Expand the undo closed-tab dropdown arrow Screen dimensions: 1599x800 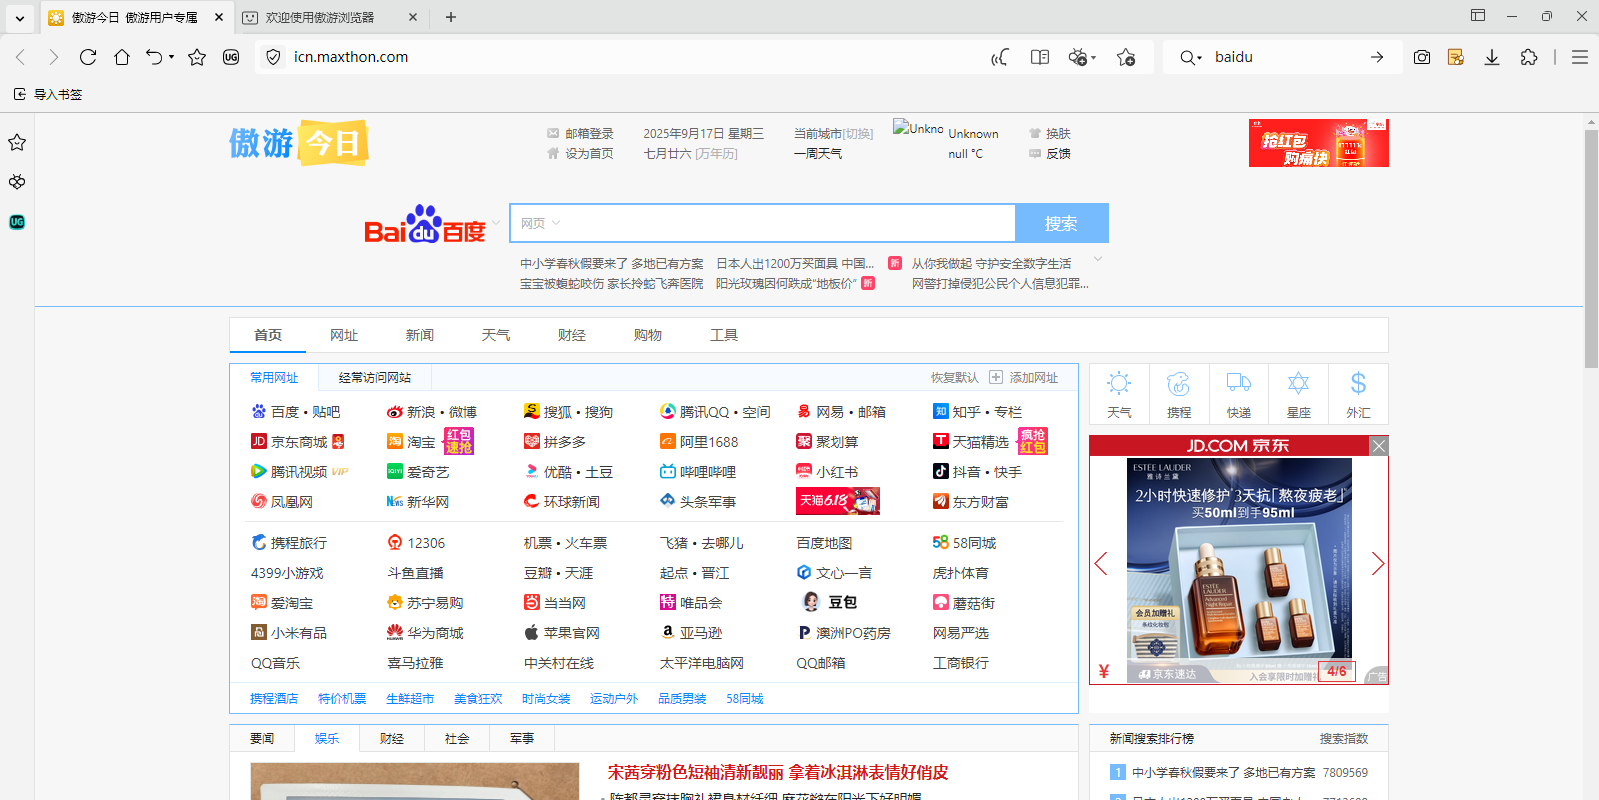[x=172, y=57]
